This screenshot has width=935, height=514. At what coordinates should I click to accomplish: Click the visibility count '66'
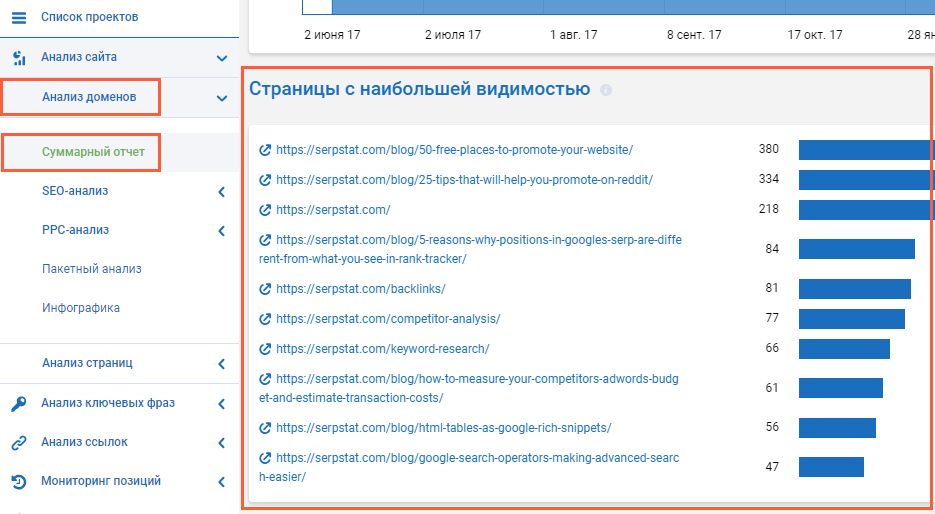(x=772, y=348)
